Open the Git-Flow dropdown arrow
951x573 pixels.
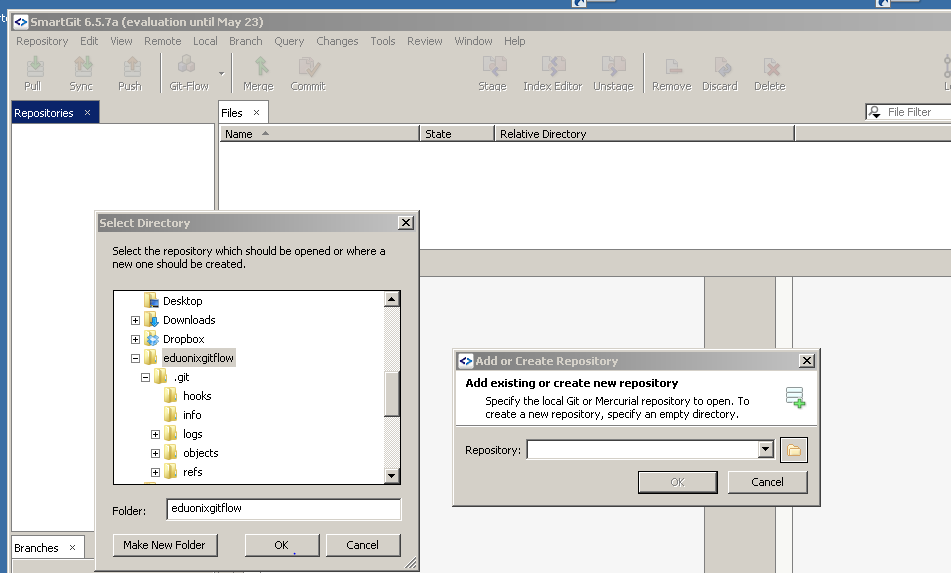click(x=221, y=73)
